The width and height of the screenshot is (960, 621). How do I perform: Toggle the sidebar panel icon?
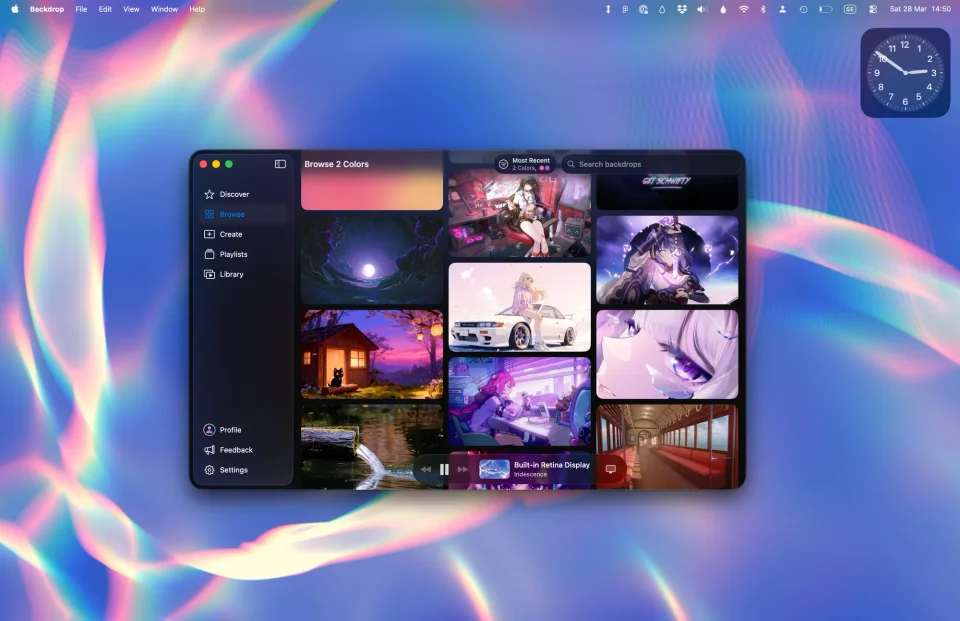click(x=280, y=164)
